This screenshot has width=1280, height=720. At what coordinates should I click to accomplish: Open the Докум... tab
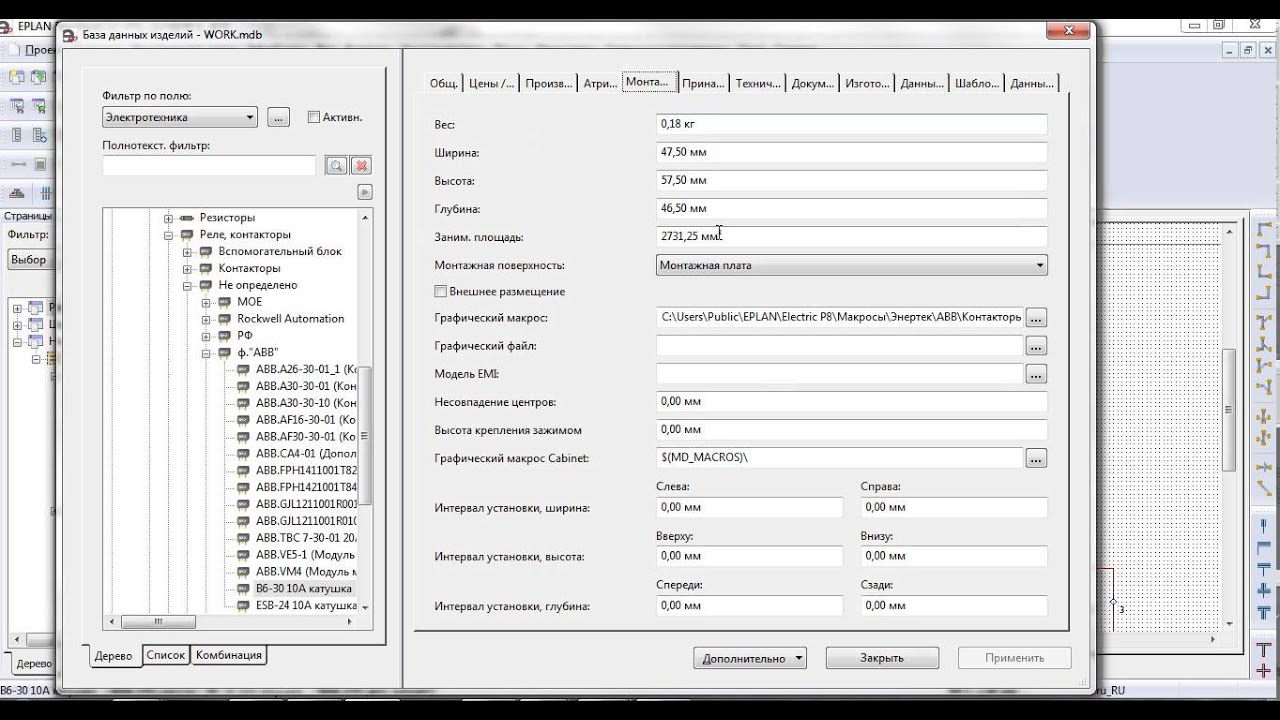pos(813,83)
